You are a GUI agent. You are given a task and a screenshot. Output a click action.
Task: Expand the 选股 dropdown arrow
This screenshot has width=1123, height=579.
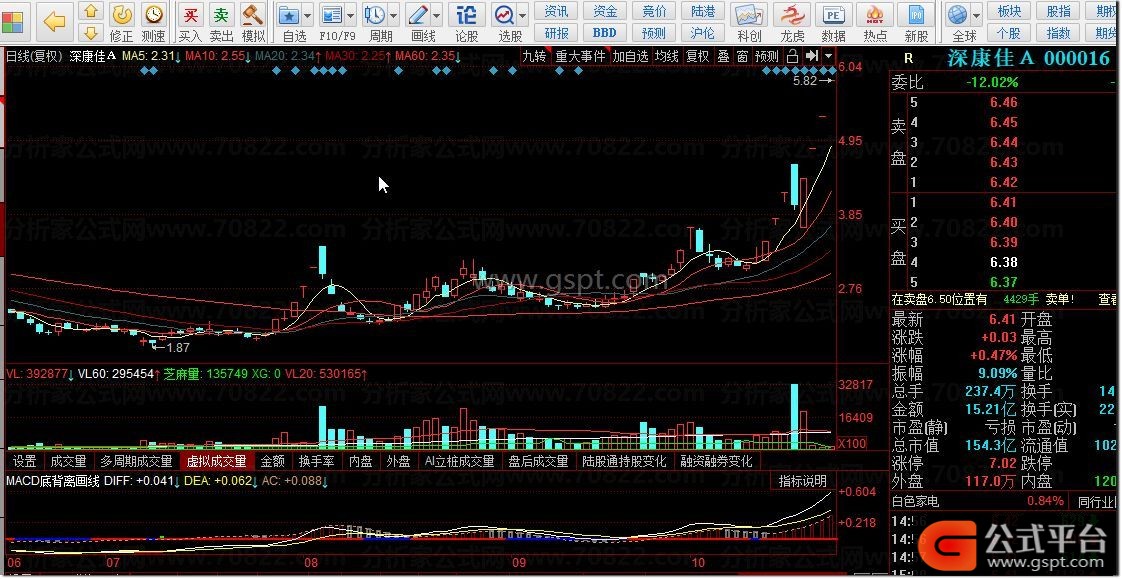click(523, 15)
